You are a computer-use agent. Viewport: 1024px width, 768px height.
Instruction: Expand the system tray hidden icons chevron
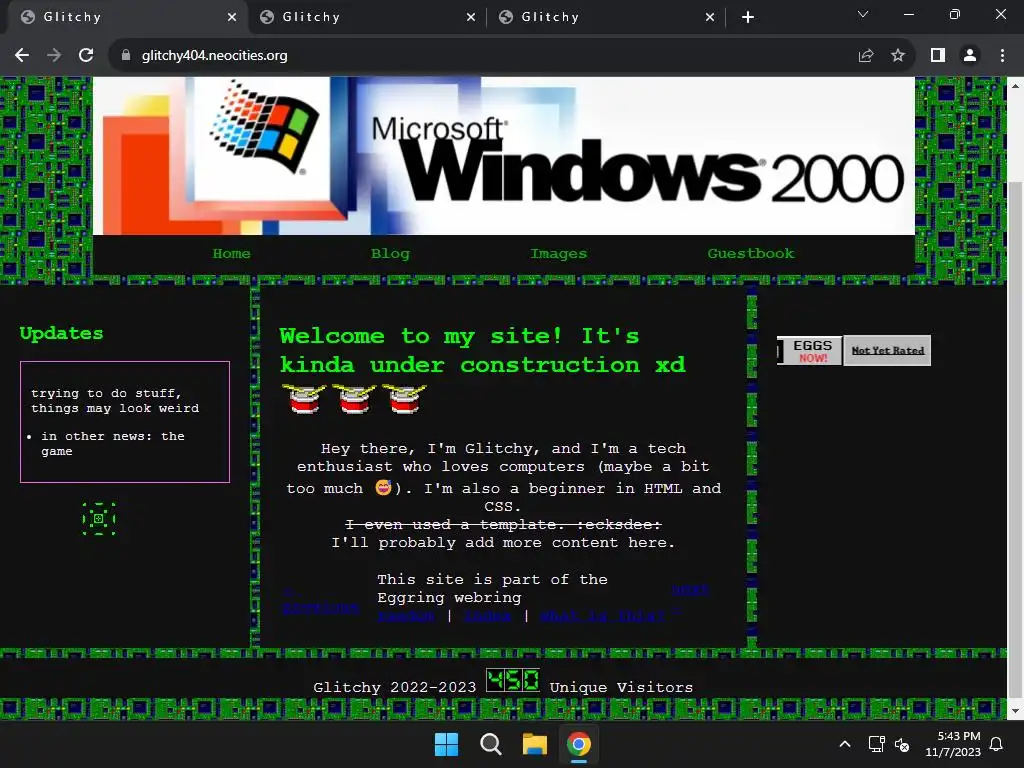844,744
